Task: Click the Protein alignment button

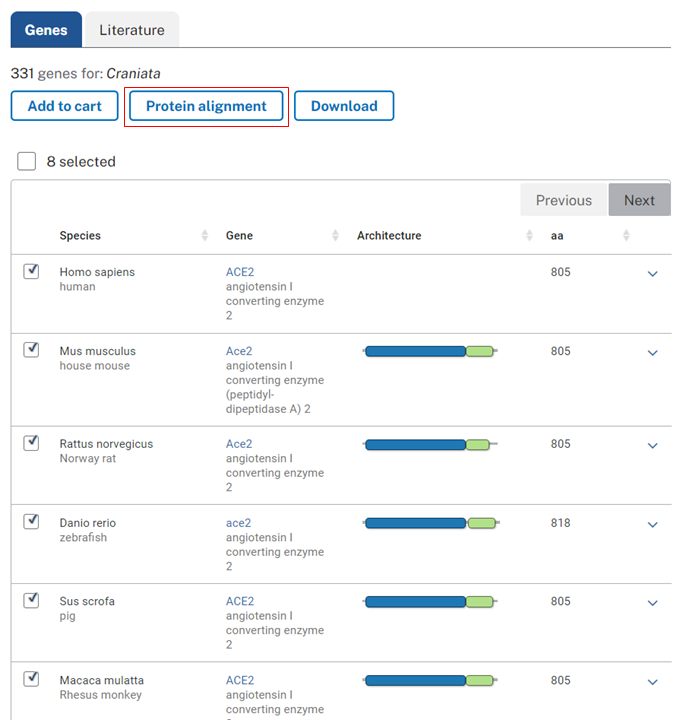Action: click(x=206, y=106)
